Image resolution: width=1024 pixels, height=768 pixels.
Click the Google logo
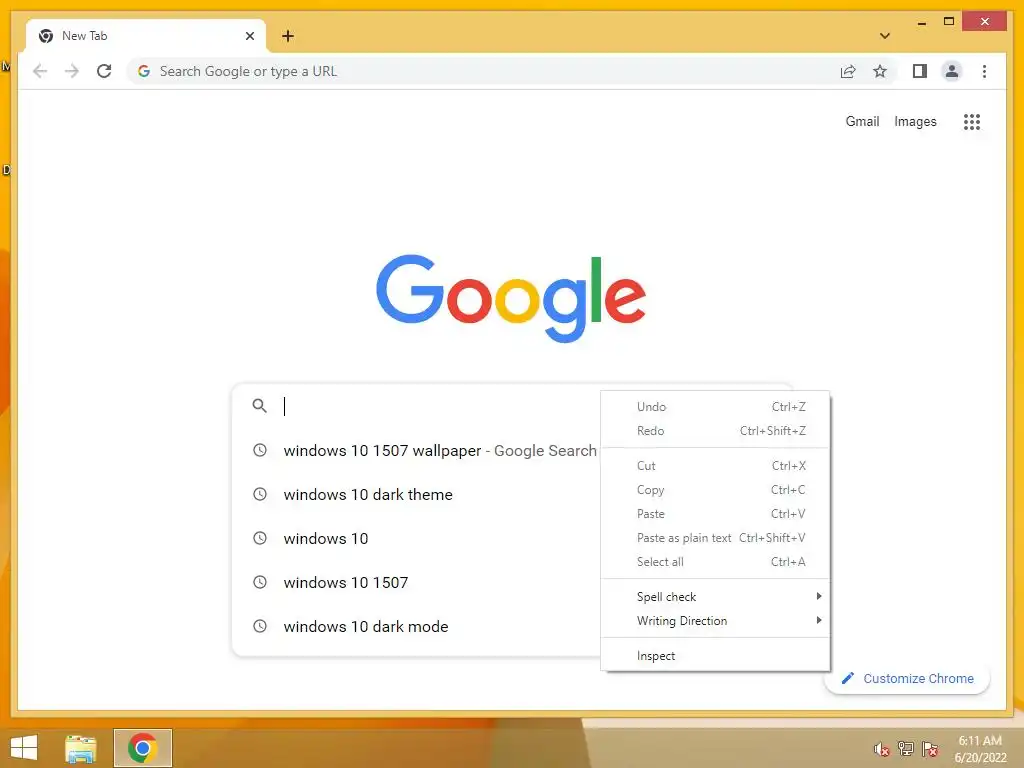[511, 298]
